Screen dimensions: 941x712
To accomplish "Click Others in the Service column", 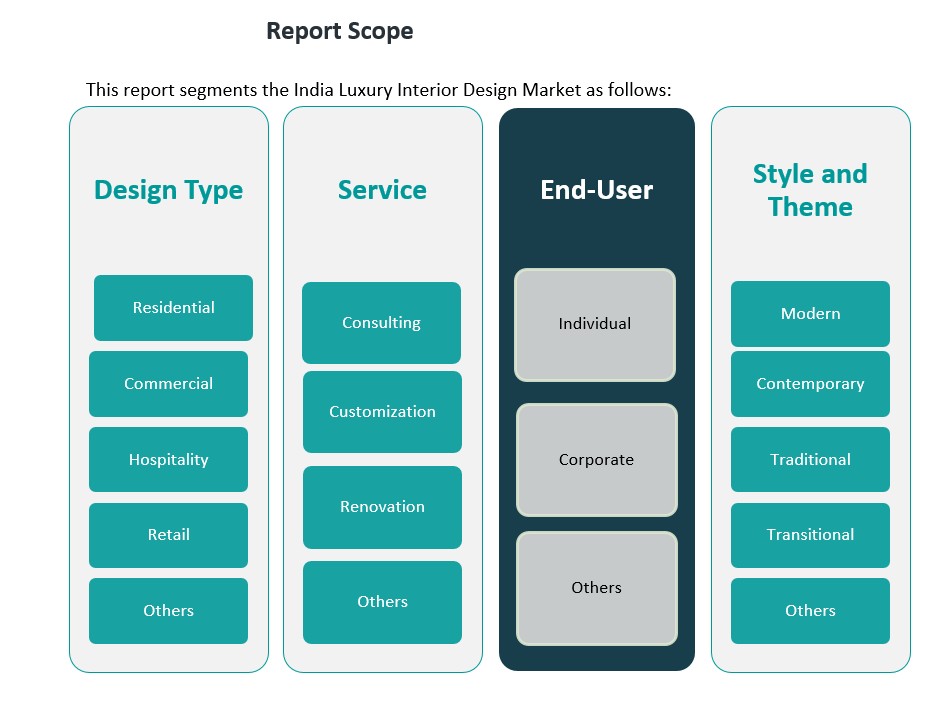I will (382, 602).
